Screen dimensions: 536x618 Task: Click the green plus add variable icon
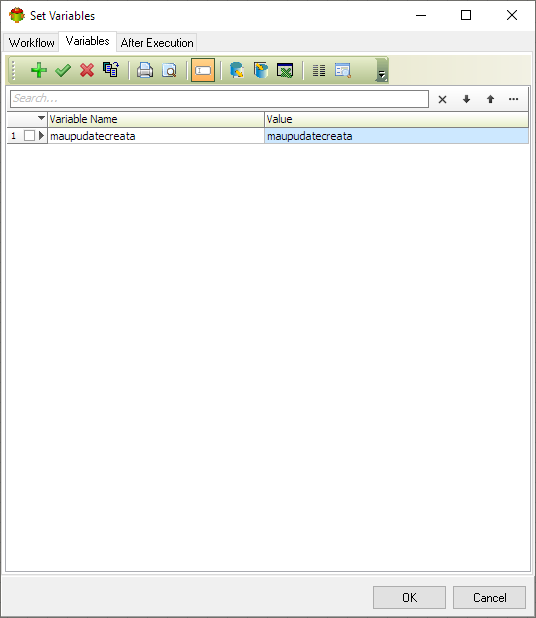39,70
